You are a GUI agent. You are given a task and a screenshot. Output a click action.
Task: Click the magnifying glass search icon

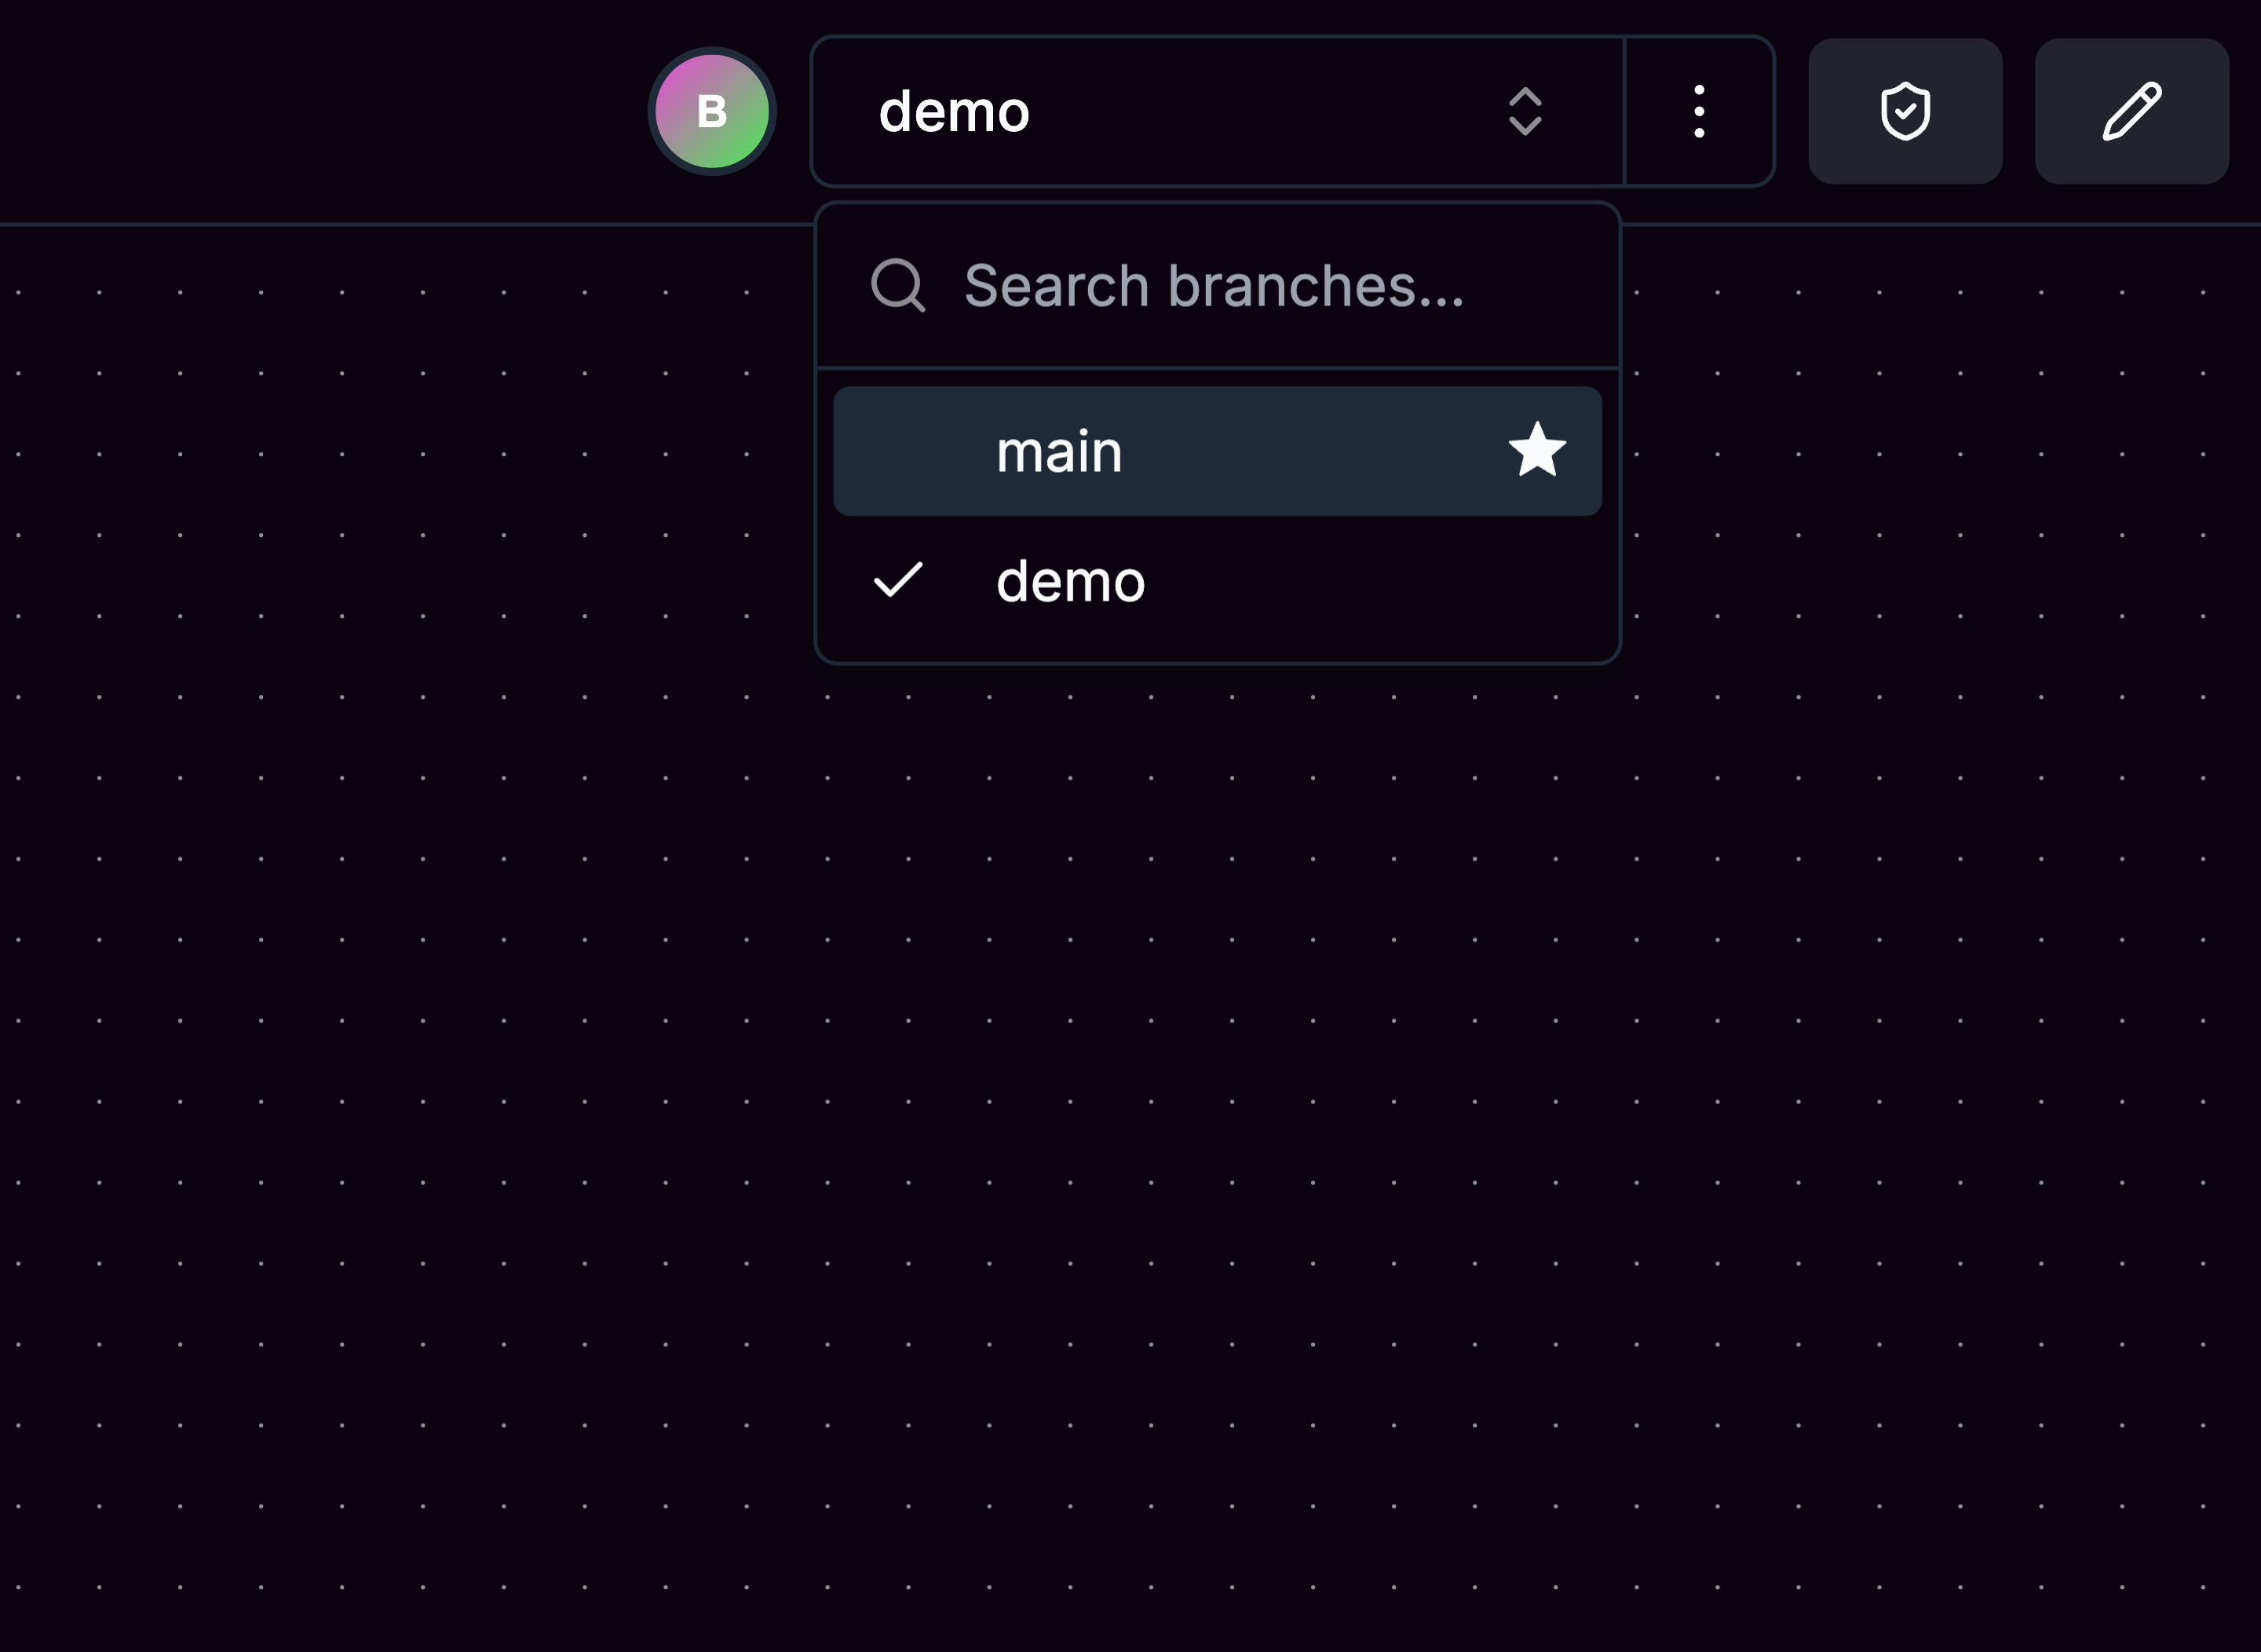[x=897, y=286]
